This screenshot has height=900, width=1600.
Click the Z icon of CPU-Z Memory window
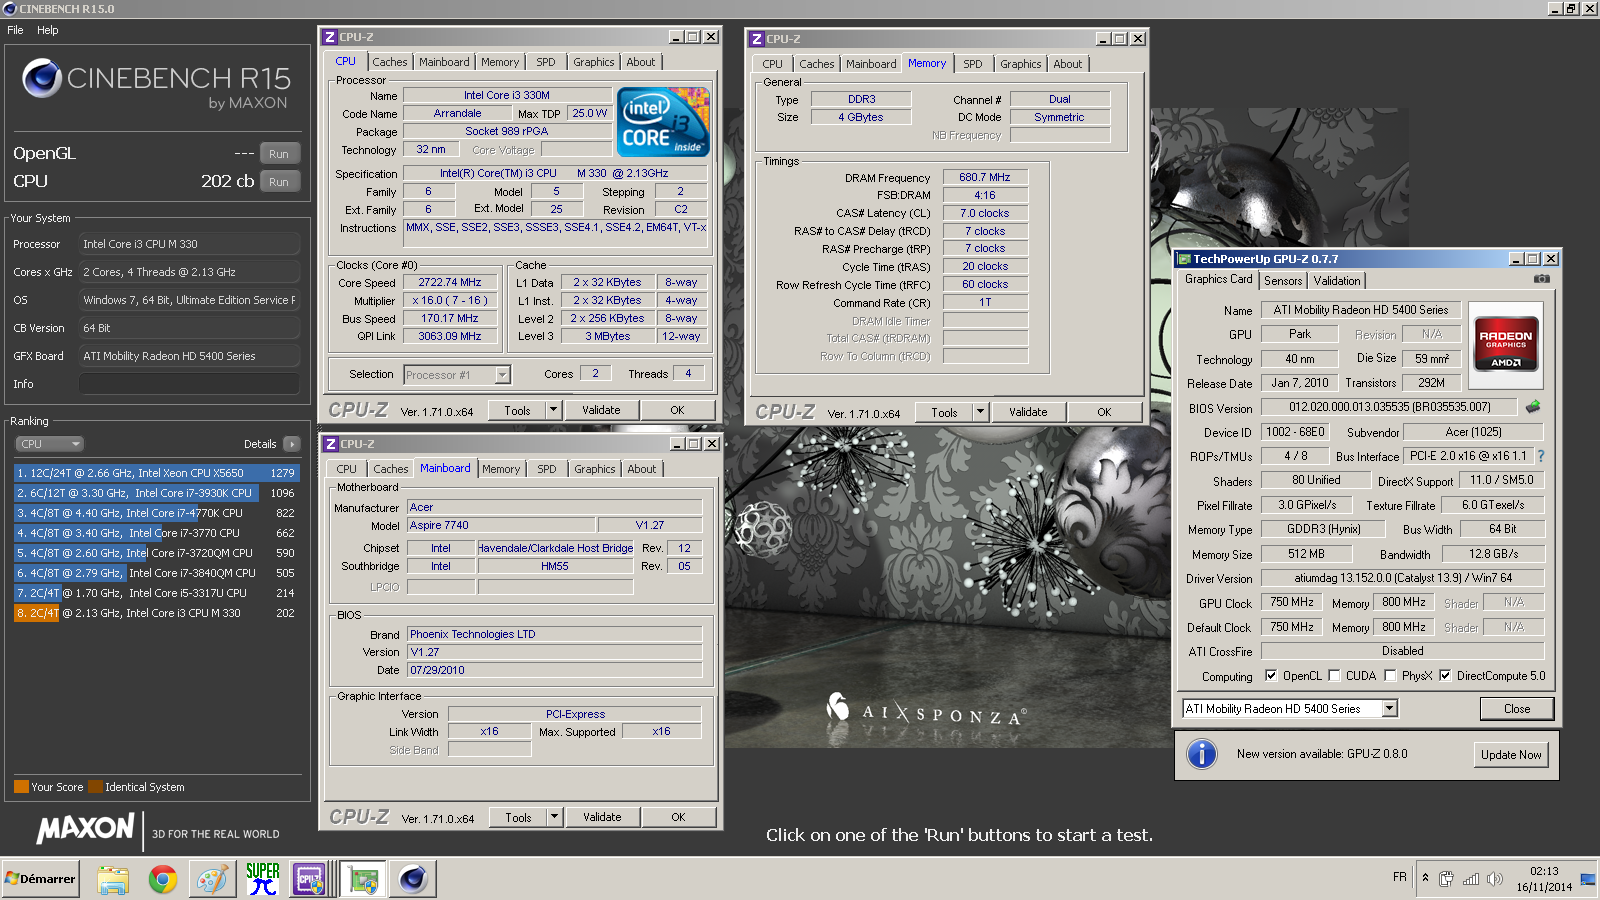757,39
